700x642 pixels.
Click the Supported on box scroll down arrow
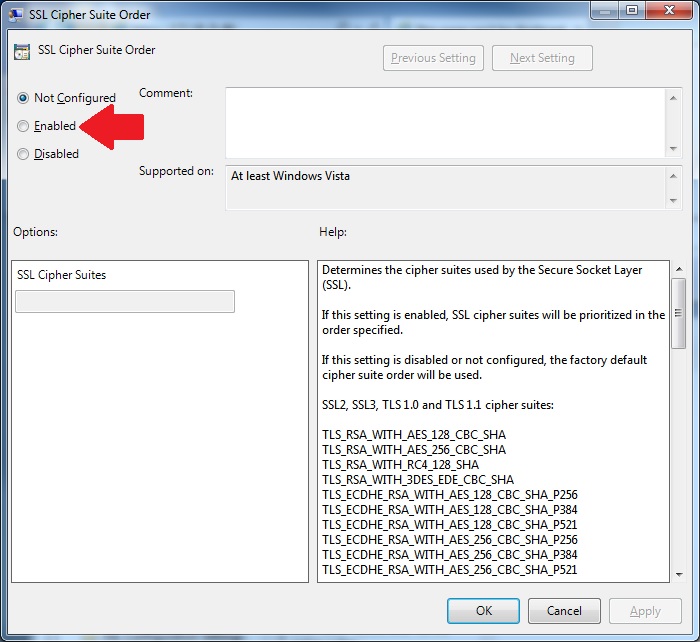click(x=674, y=200)
